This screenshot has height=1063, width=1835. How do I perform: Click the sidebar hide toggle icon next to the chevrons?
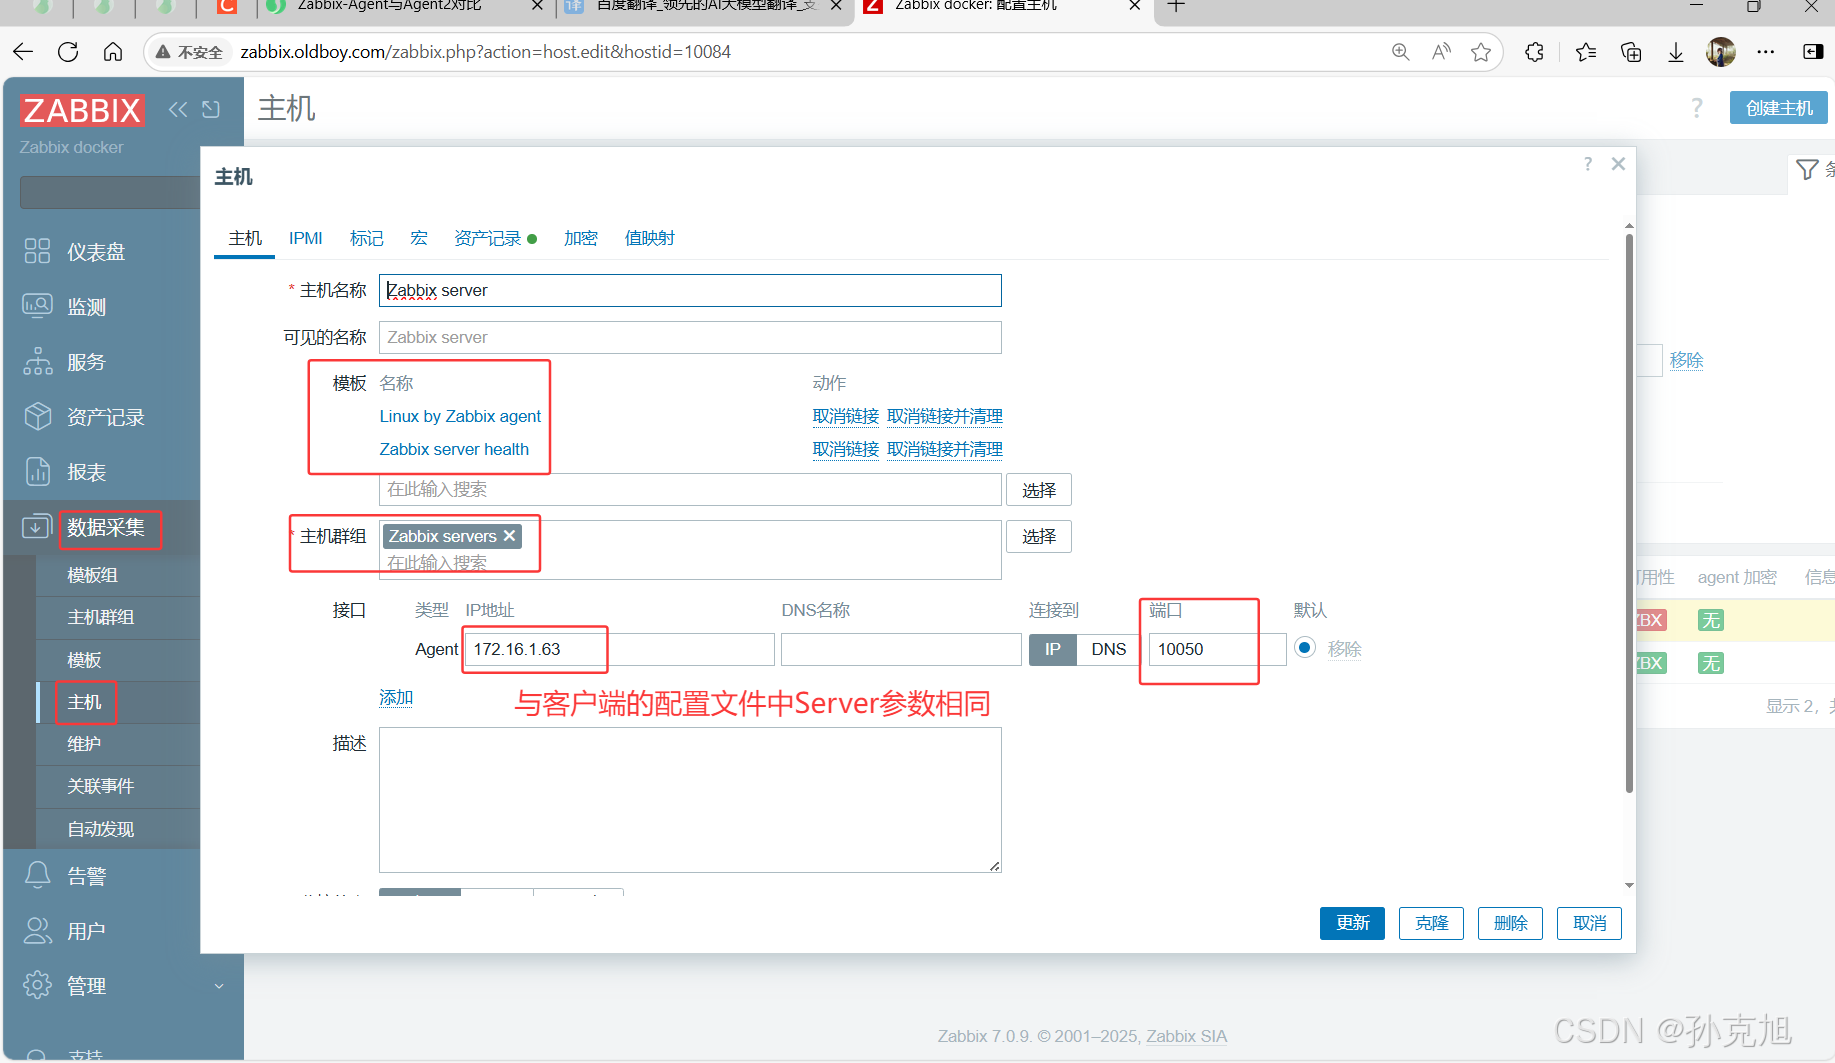(x=211, y=109)
